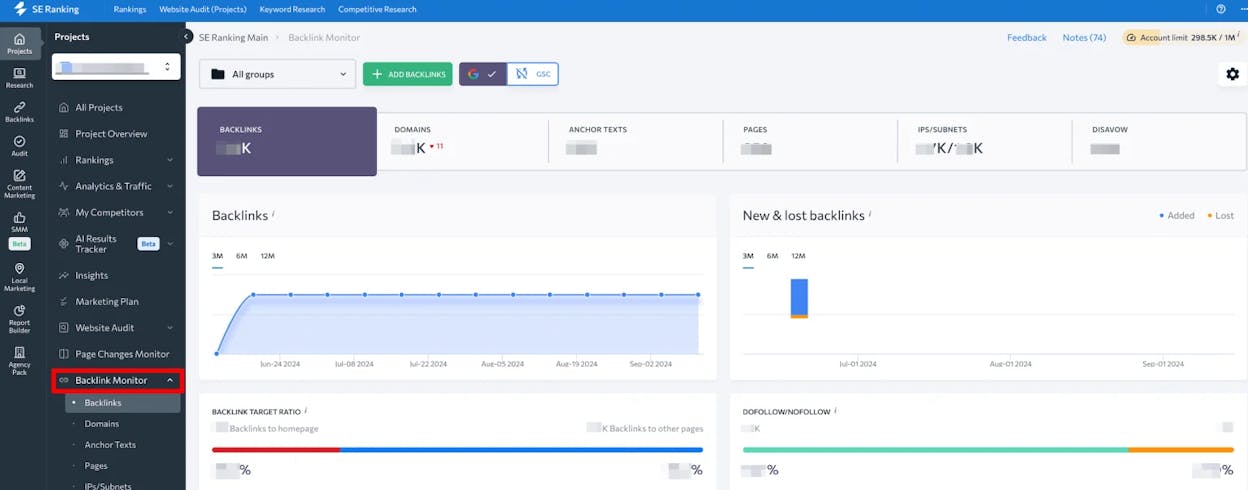The width and height of the screenshot is (1248, 490).
Task: Open the Audit sidebar icon
Action: 19,146
